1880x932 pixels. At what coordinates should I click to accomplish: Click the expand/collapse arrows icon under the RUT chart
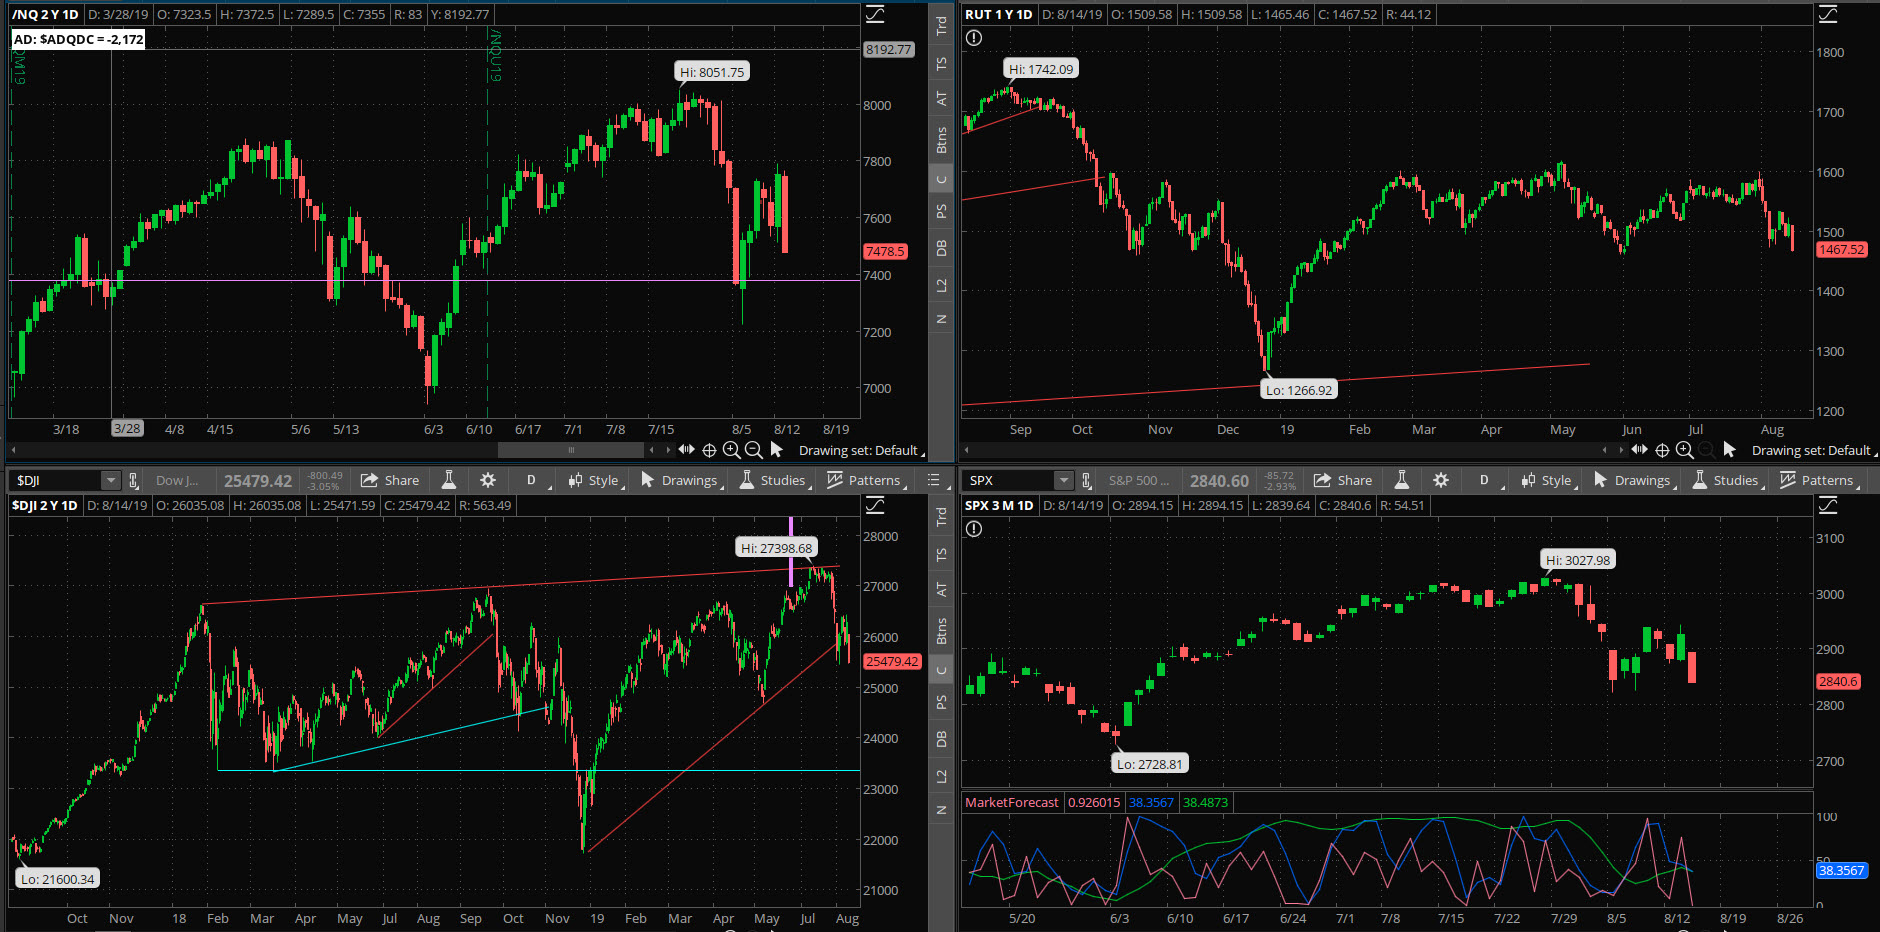point(1639,450)
